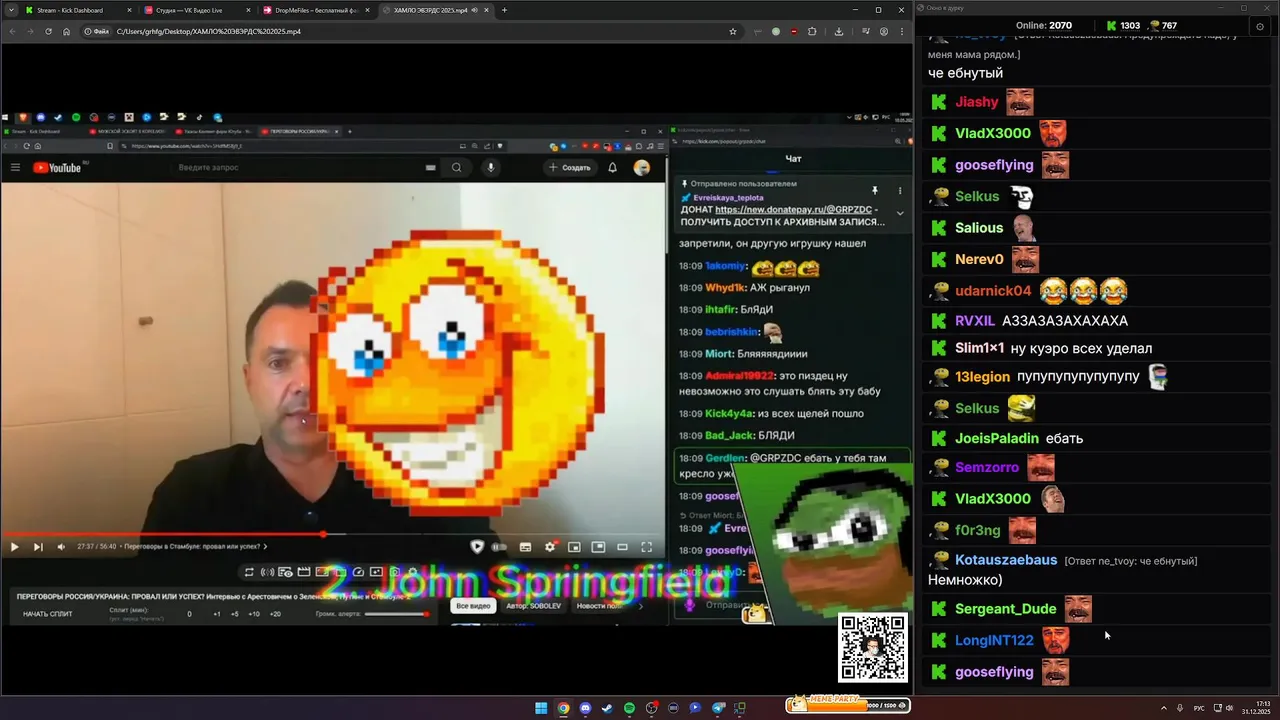Open the donatepay link in pinned message
The image size is (1280, 720).
pyautogui.click(x=793, y=209)
